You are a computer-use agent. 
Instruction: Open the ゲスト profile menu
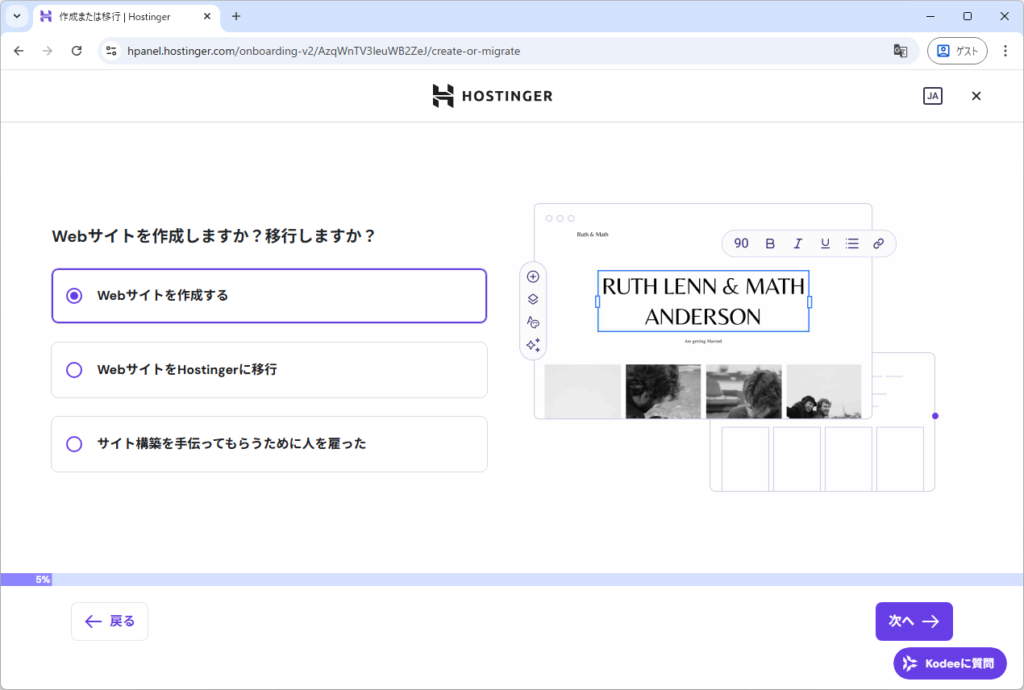tap(956, 51)
